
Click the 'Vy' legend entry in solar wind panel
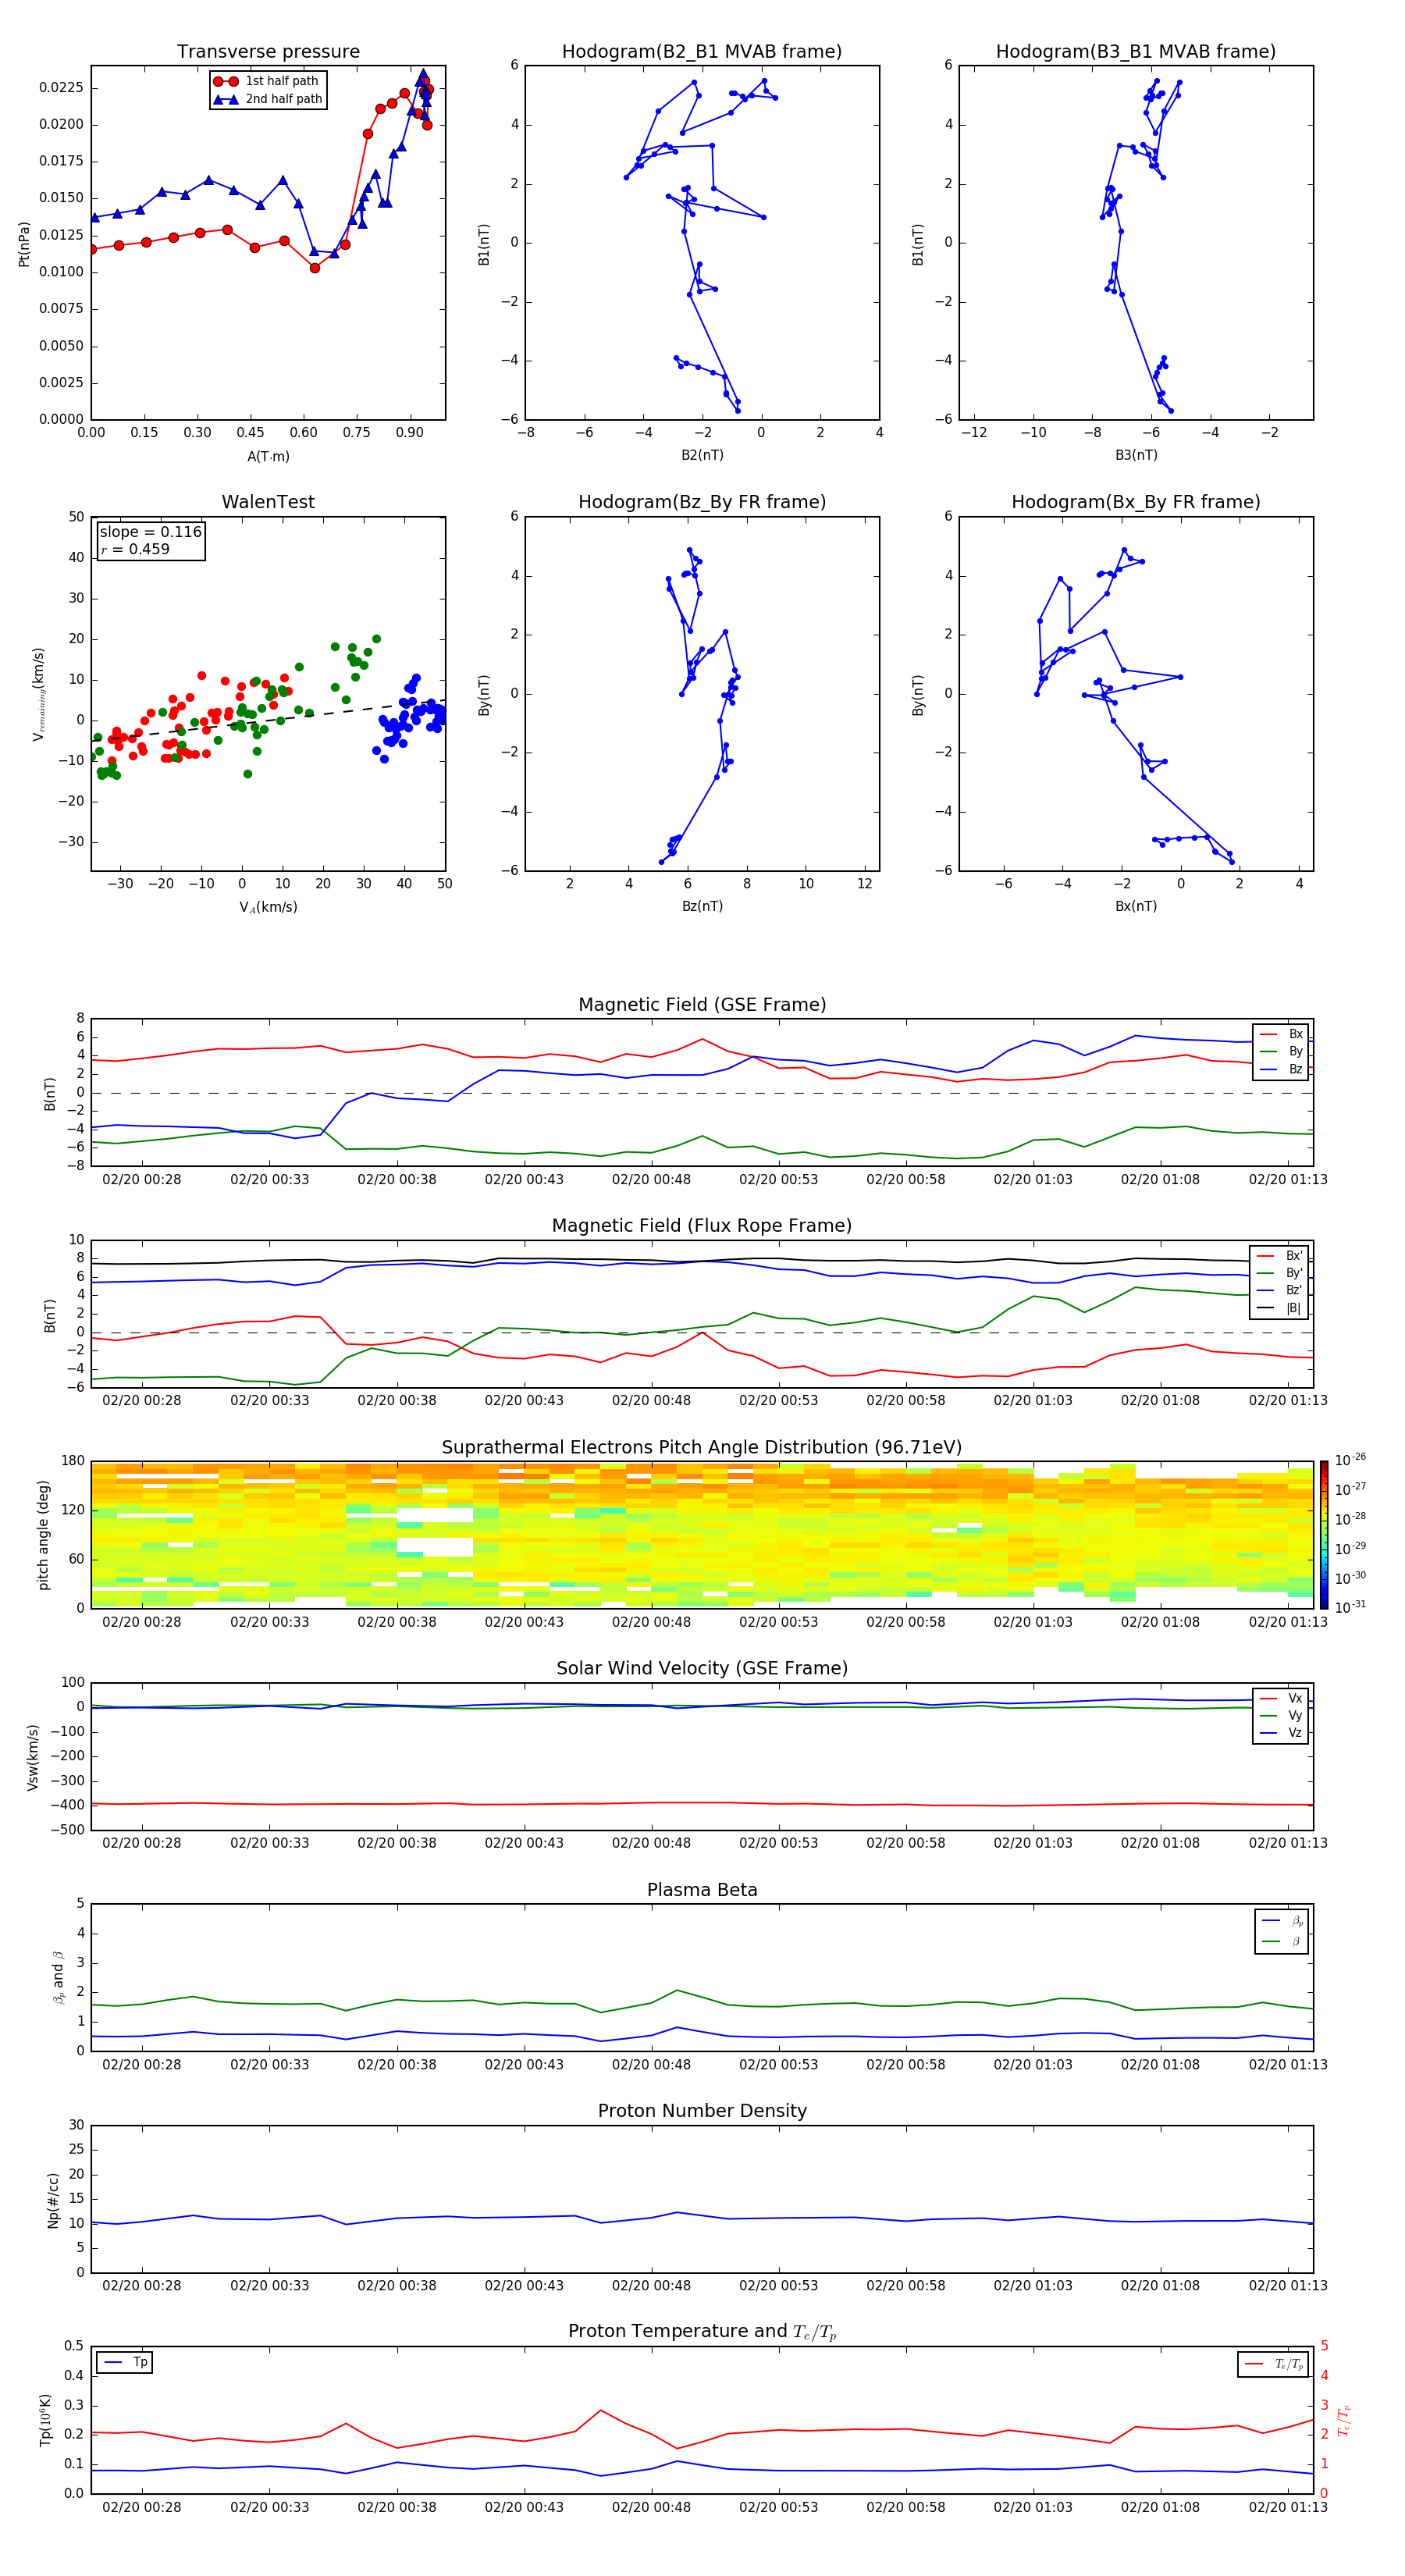point(1282,1716)
